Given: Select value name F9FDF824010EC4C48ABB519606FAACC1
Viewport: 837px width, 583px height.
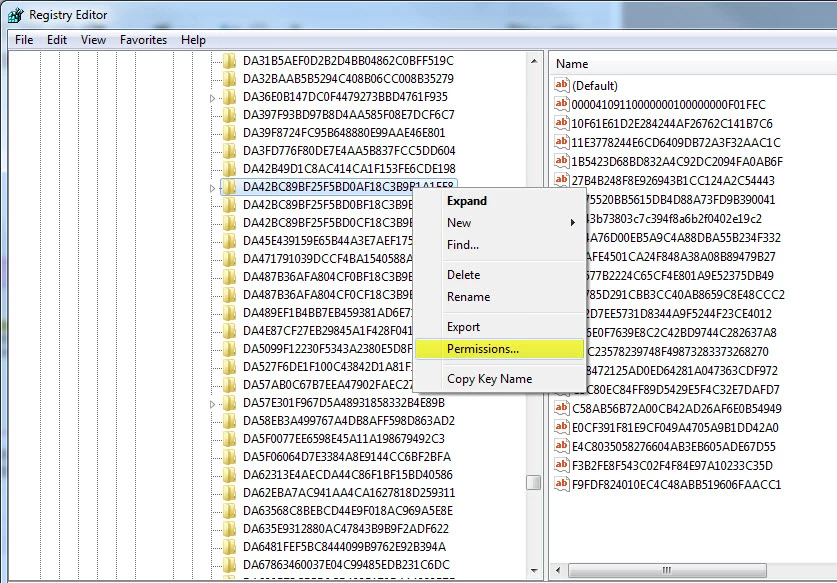Looking at the screenshot, I should point(676,484).
